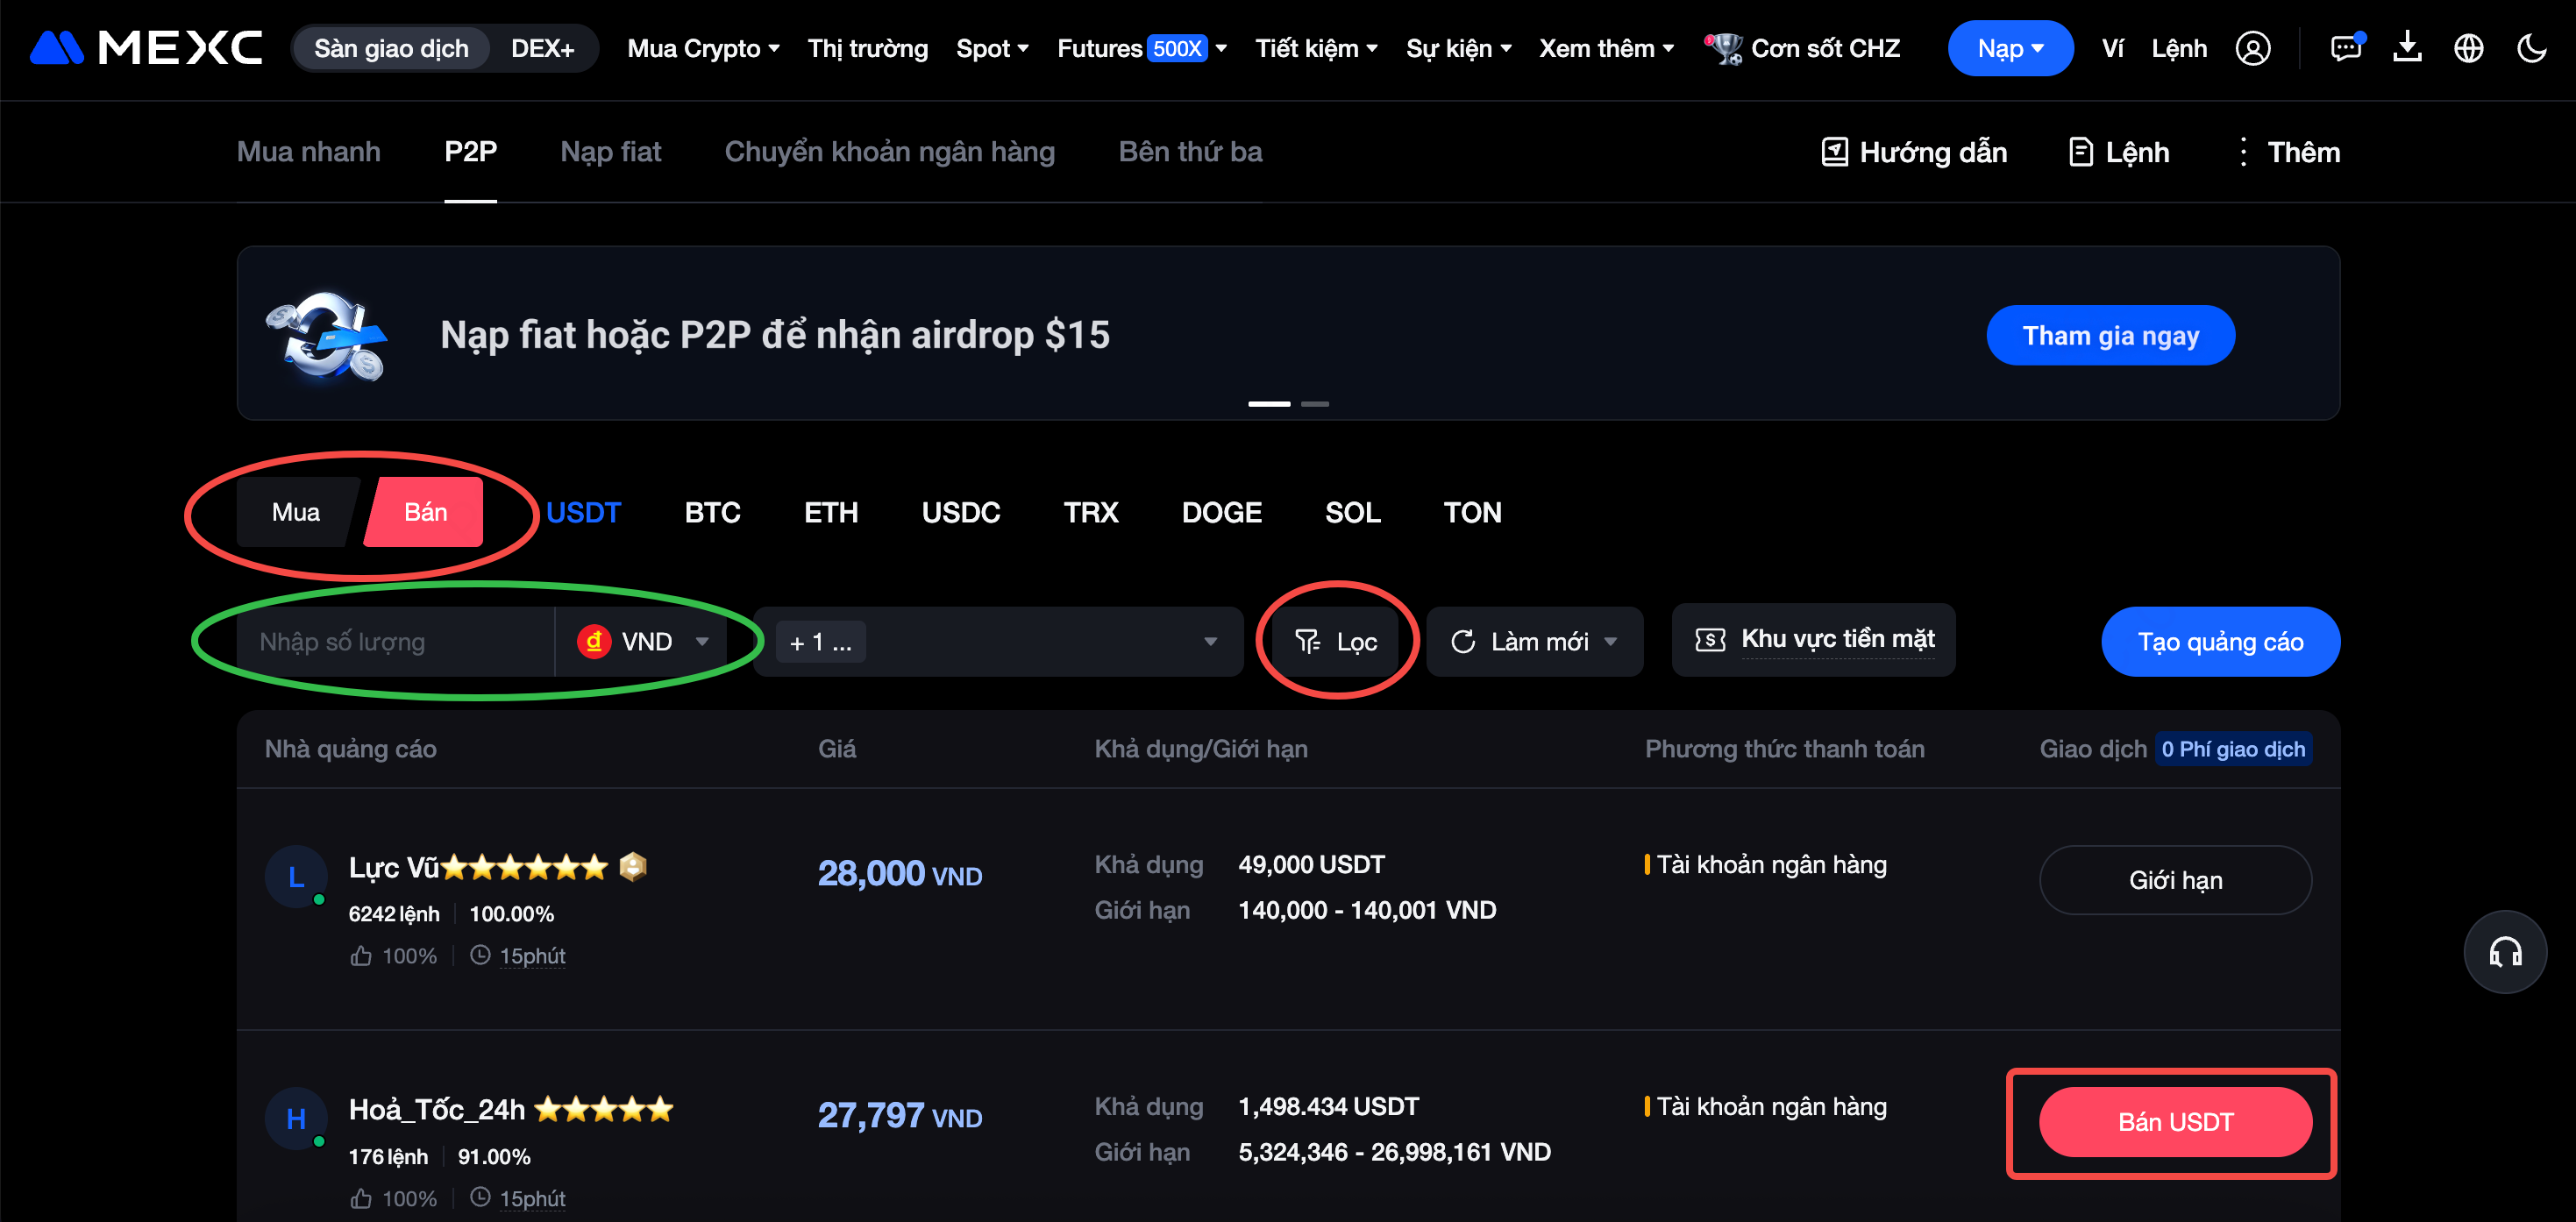Open the headset customer support button

[x=2504, y=951]
